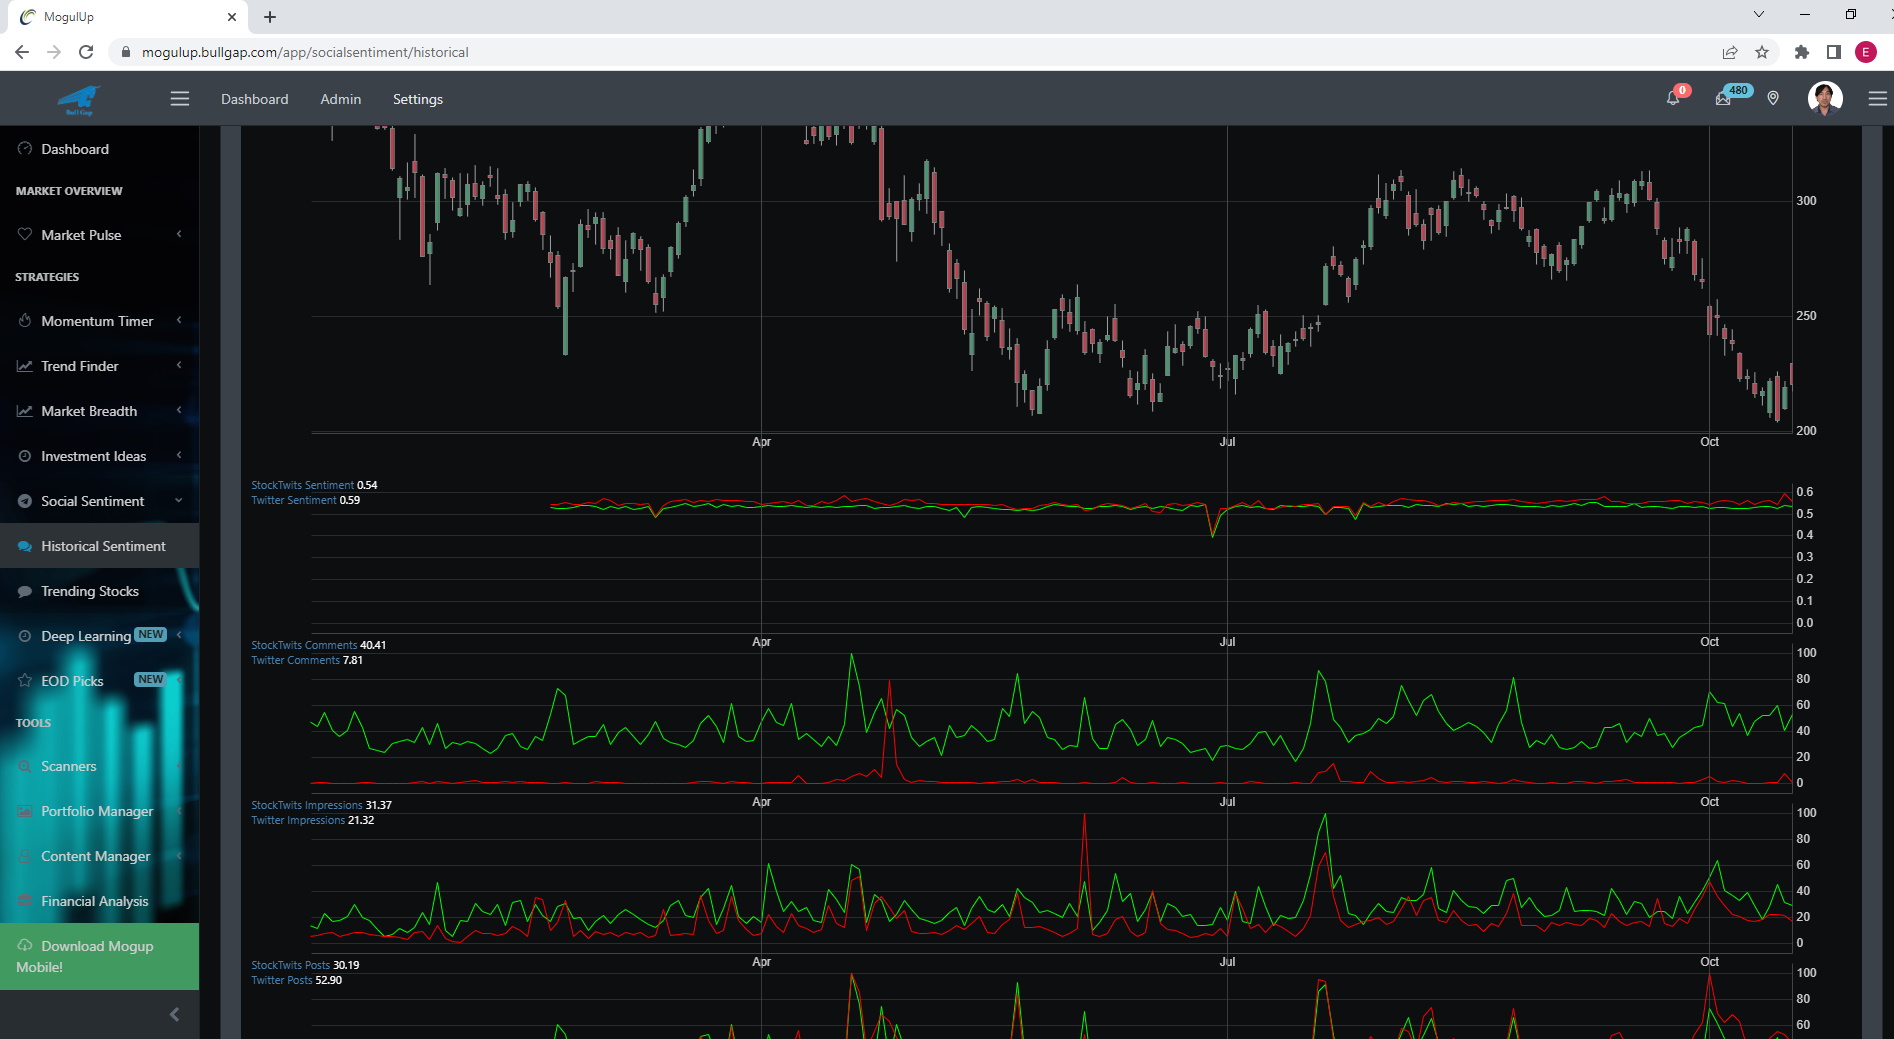This screenshot has width=1894, height=1039.
Task: Reload the page in browser
Action: (86, 52)
